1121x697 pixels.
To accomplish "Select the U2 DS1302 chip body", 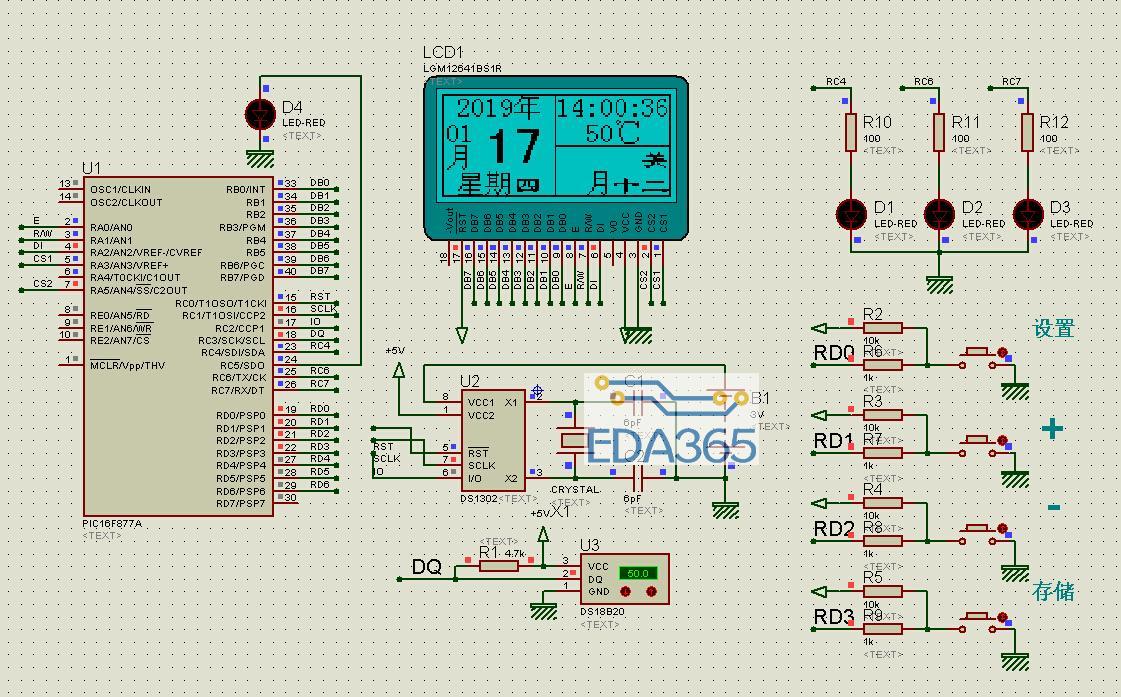I will click(x=493, y=440).
